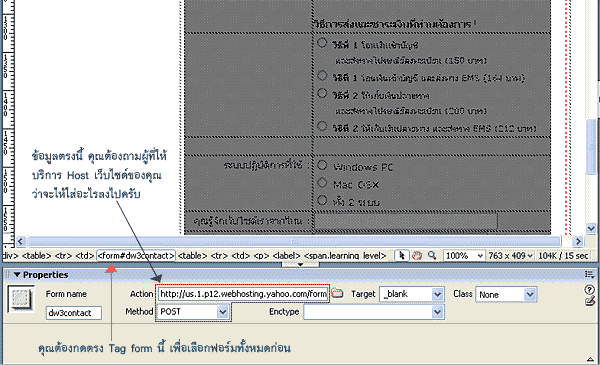Collapse the Properties panel triangle
Screen dimensions: 600x365
click(x=17, y=275)
